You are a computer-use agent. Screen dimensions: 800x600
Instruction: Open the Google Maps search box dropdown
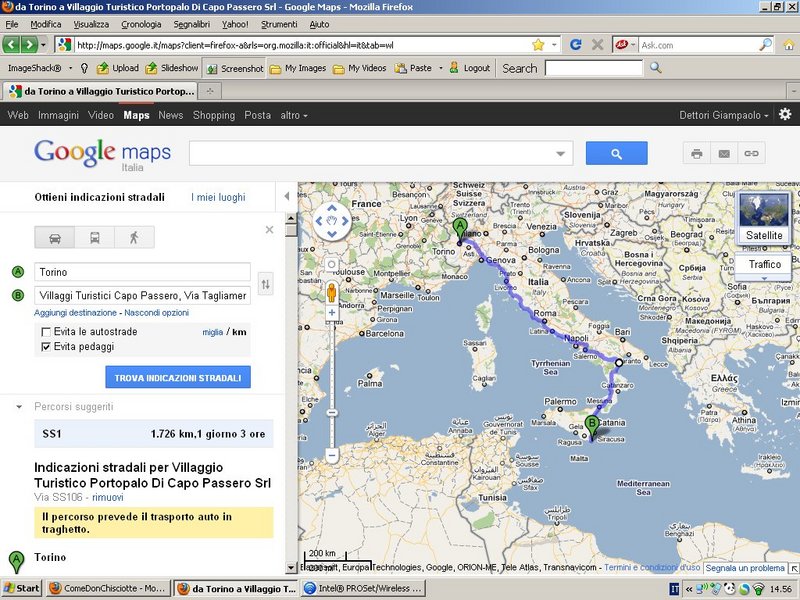[560, 154]
